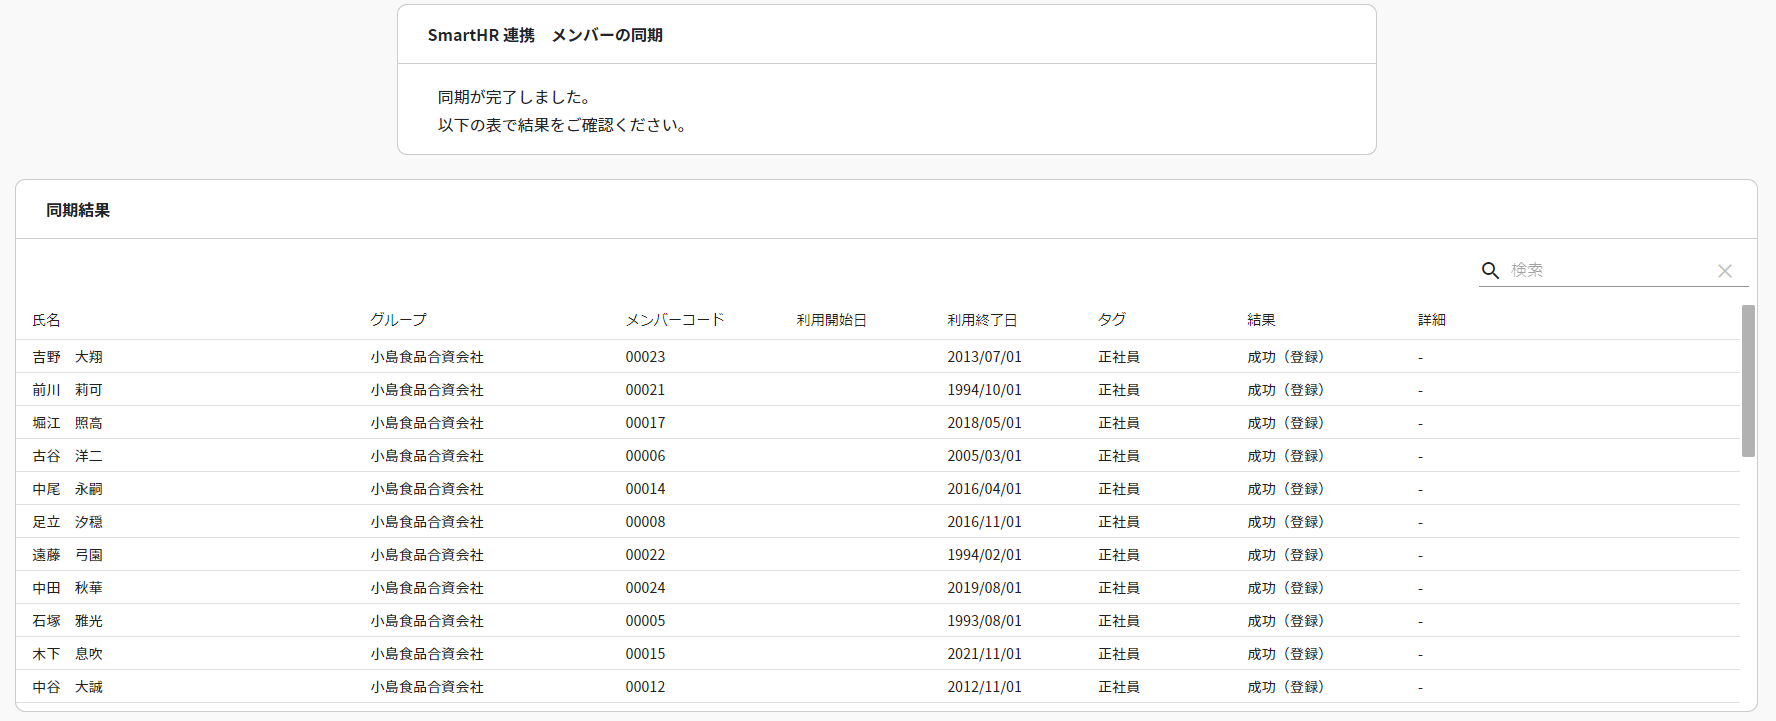Click 小島食品合資会社 in 吉野 大翔 row
Viewport: 1776px width, 721px height.
(x=427, y=357)
